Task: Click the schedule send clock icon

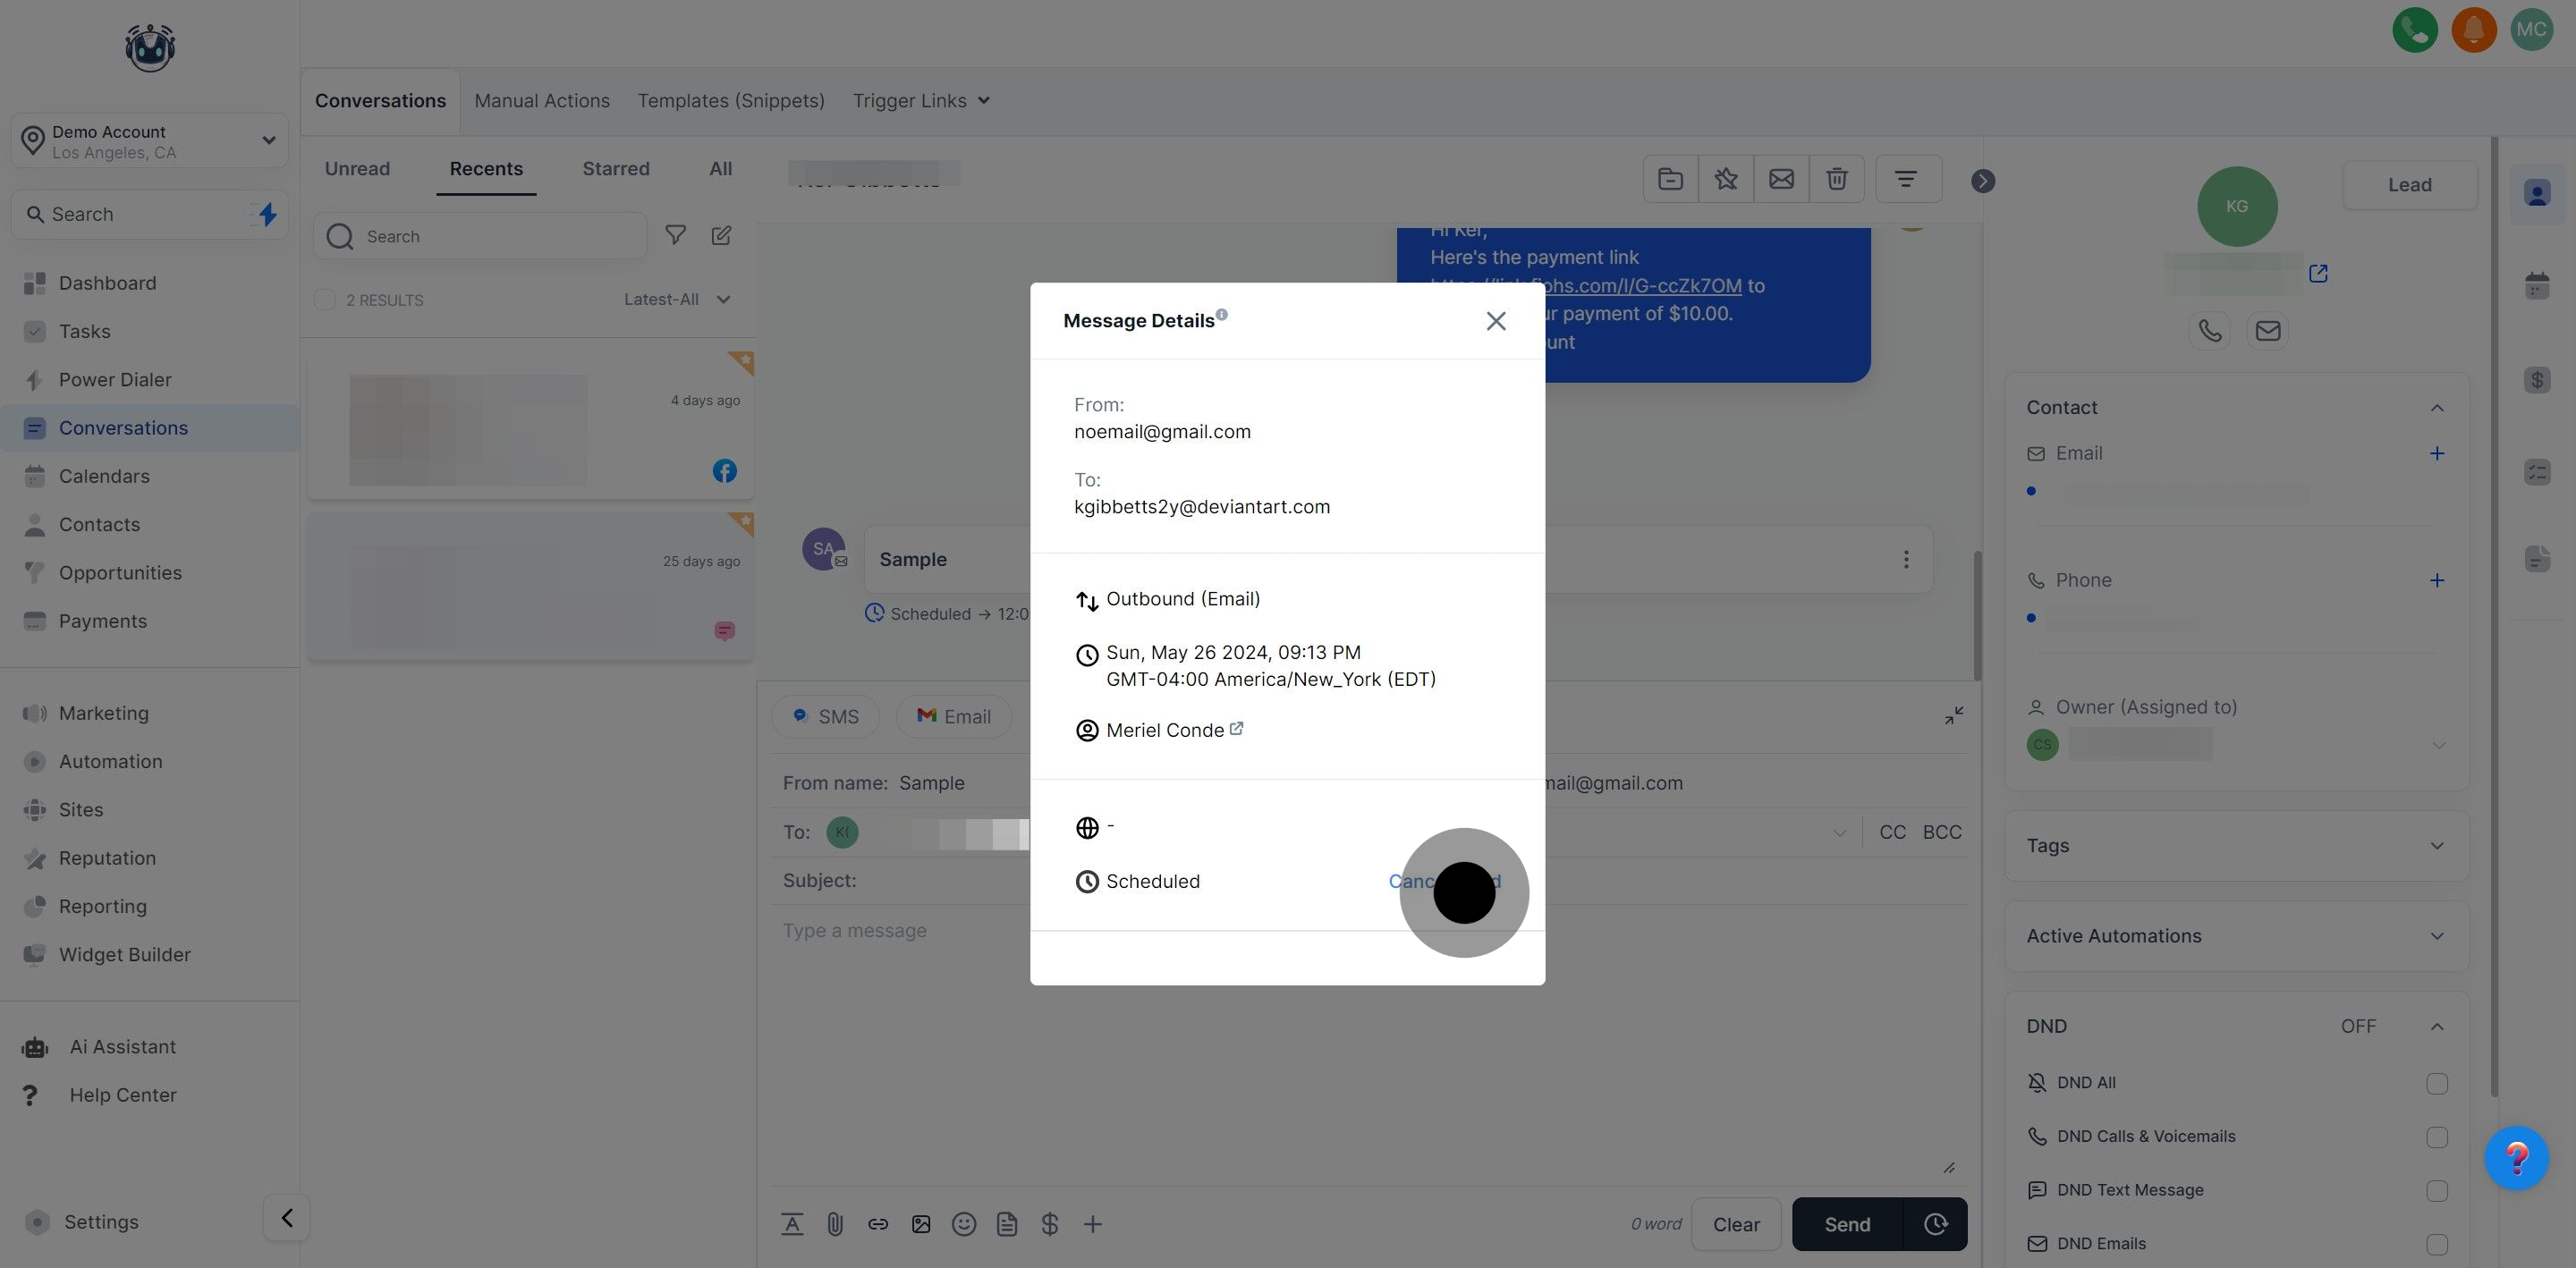Action: pyautogui.click(x=1935, y=1224)
